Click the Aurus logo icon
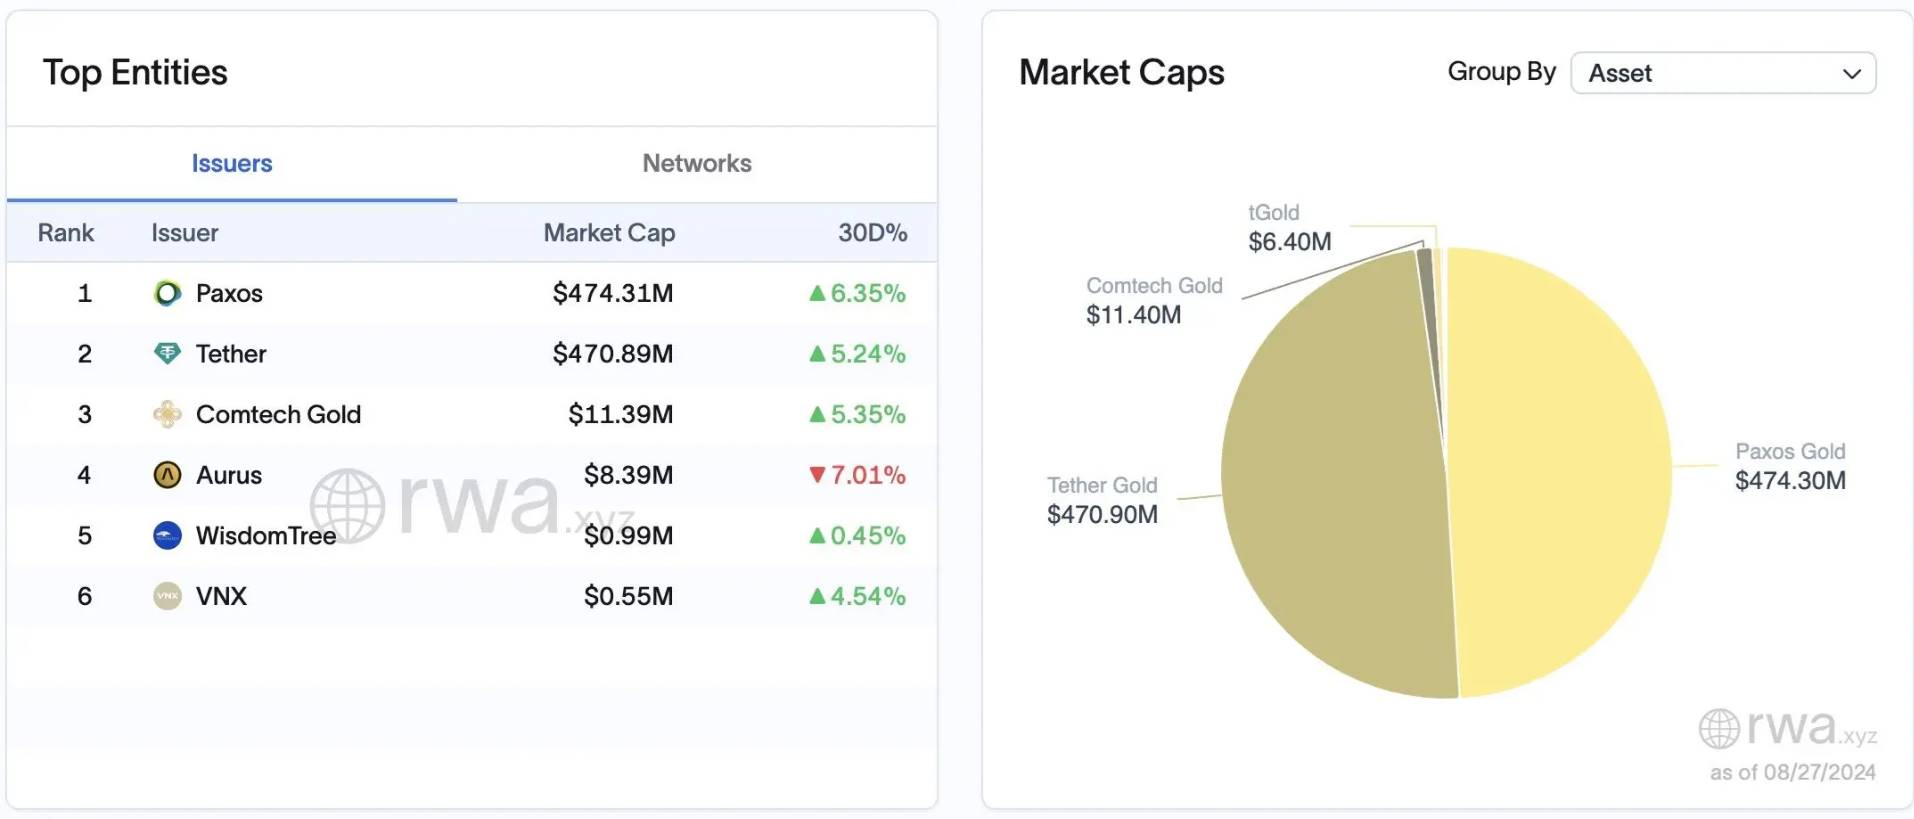 pos(167,475)
